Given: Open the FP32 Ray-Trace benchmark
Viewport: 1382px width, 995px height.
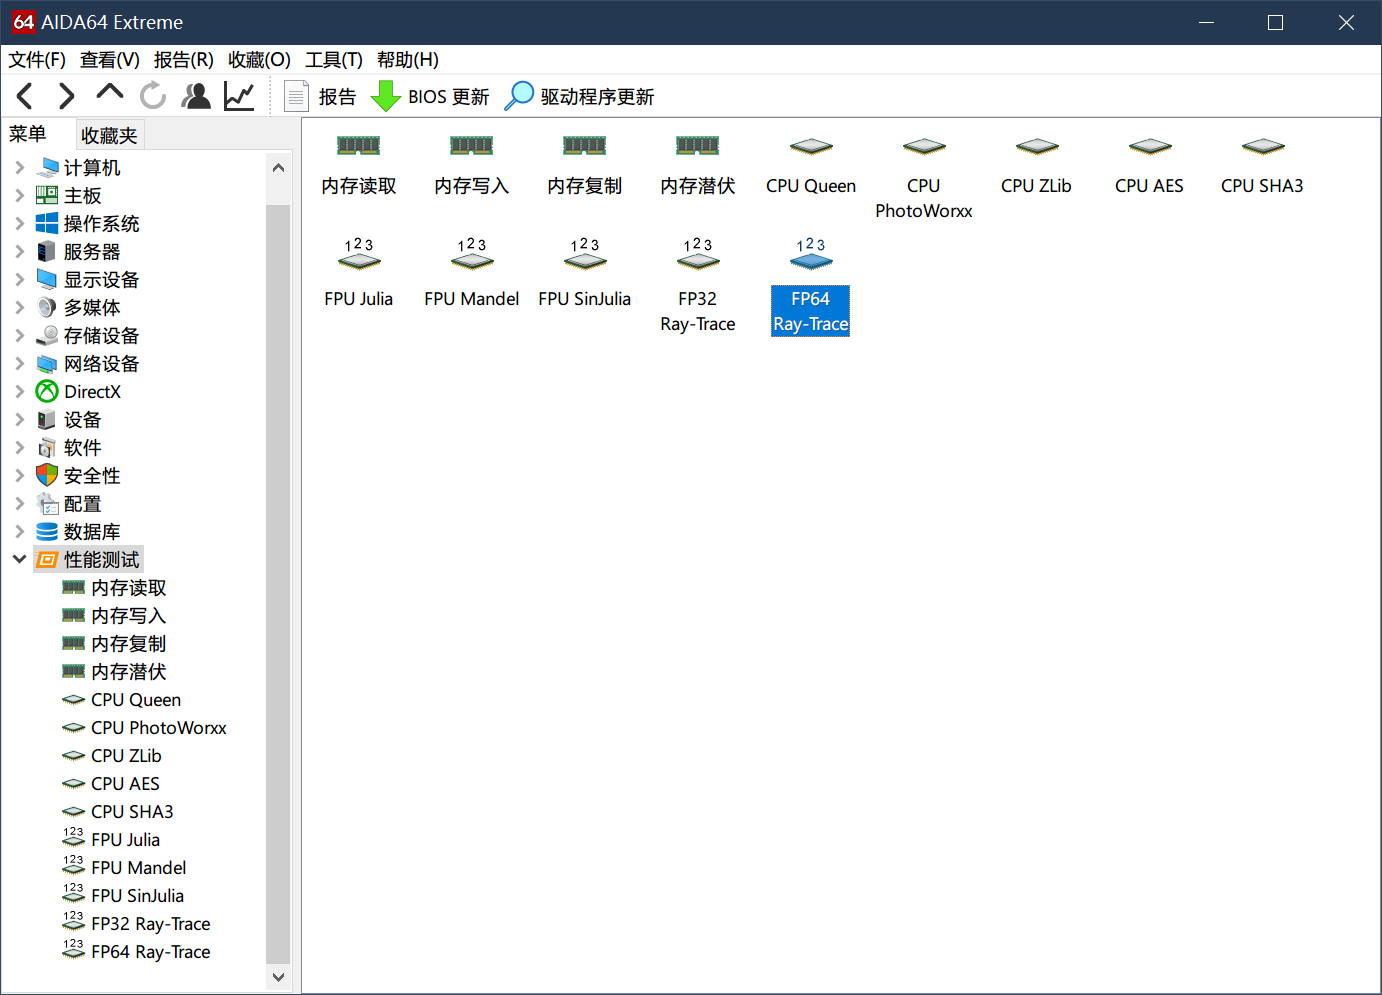Looking at the screenshot, I should [x=697, y=280].
